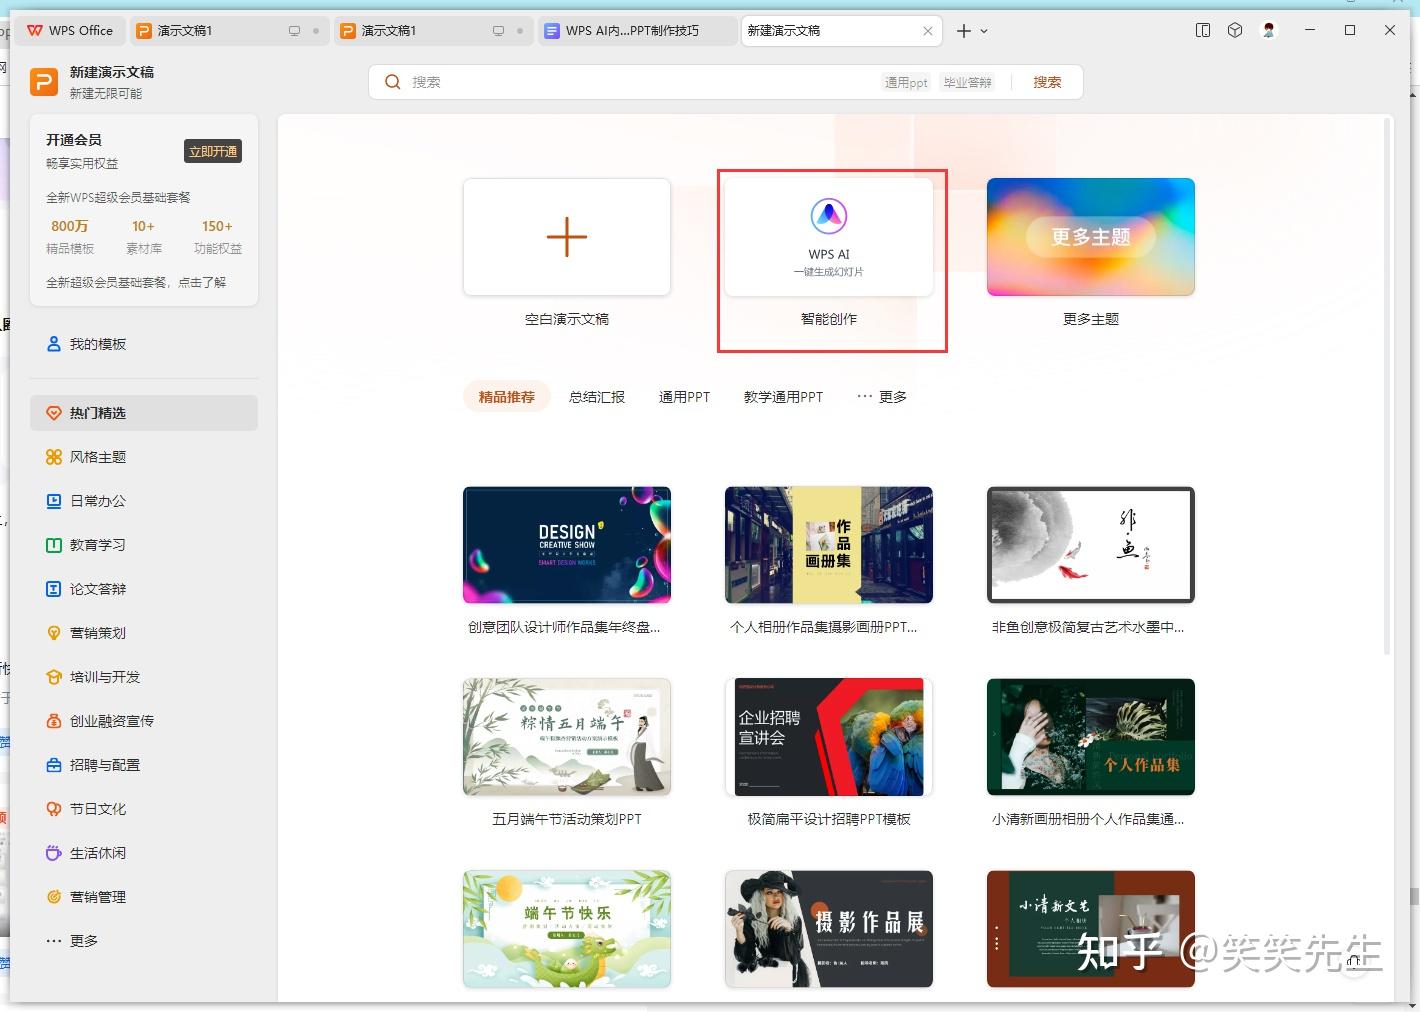
Task: Open 我的模板 in the sidebar
Action: coord(98,343)
